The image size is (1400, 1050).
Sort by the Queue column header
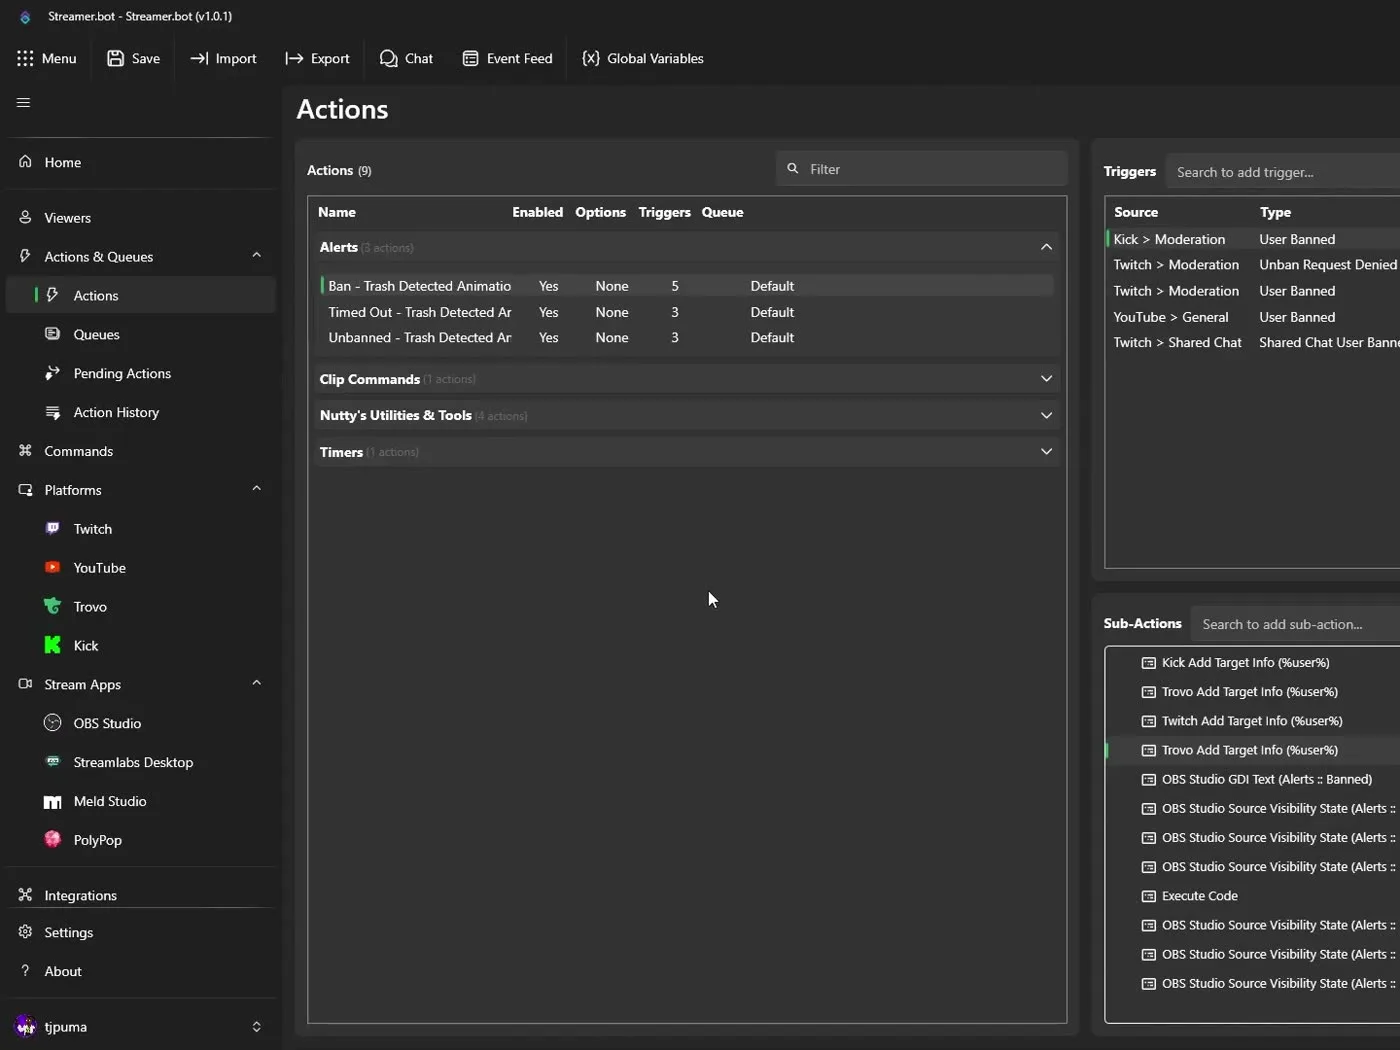(x=722, y=212)
